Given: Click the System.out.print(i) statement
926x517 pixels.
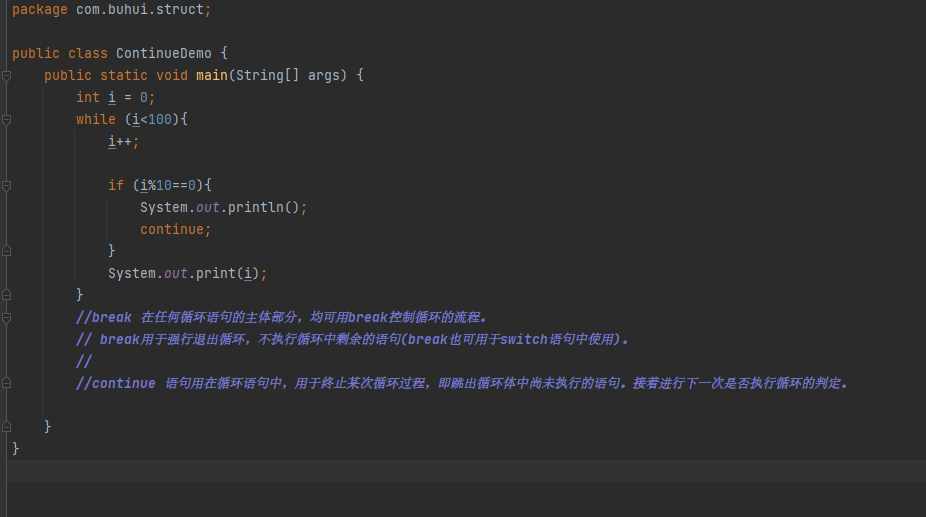Looking at the screenshot, I should 188,273.
